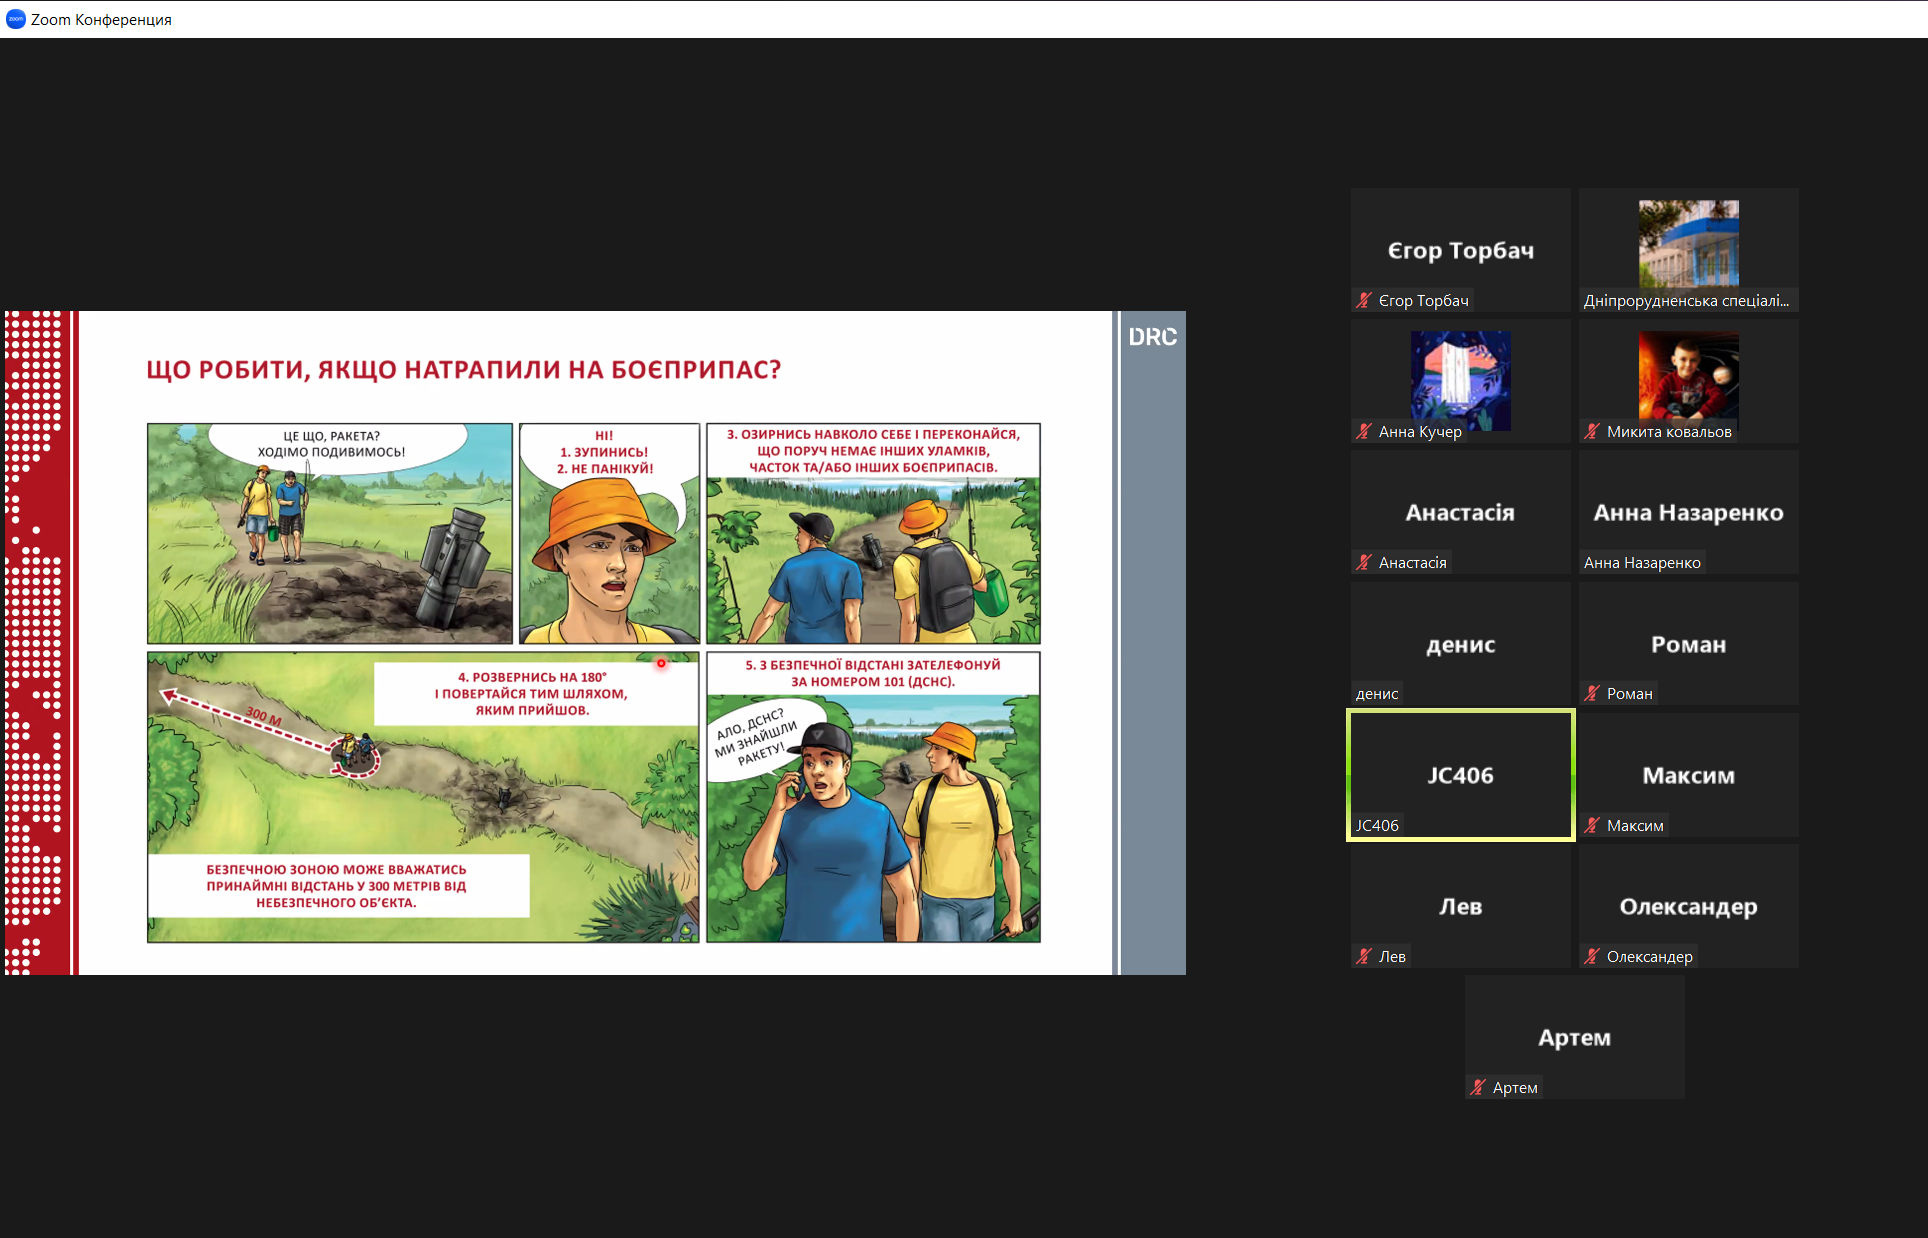Click the comic panel with 300 М arrow

(422, 797)
